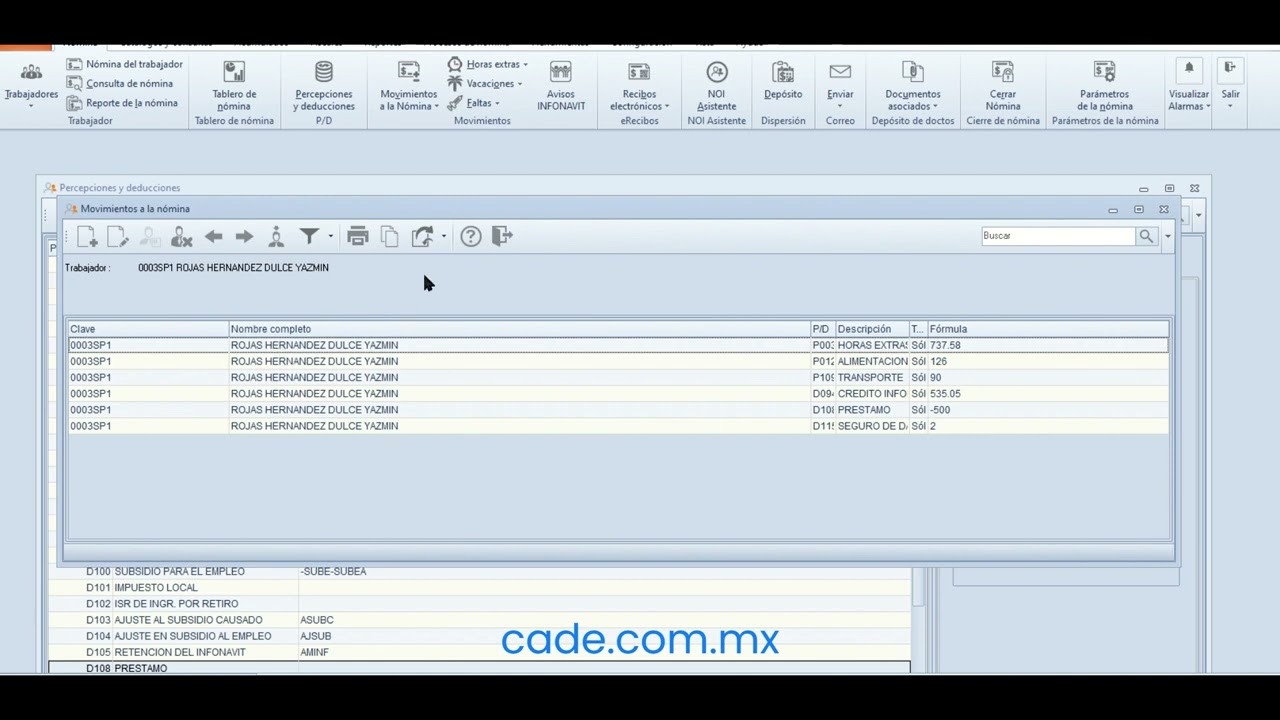Screen dimensions: 1280x720
Task: Maximize the Movimientos a la nómina window
Action: [x=1138, y=209]
